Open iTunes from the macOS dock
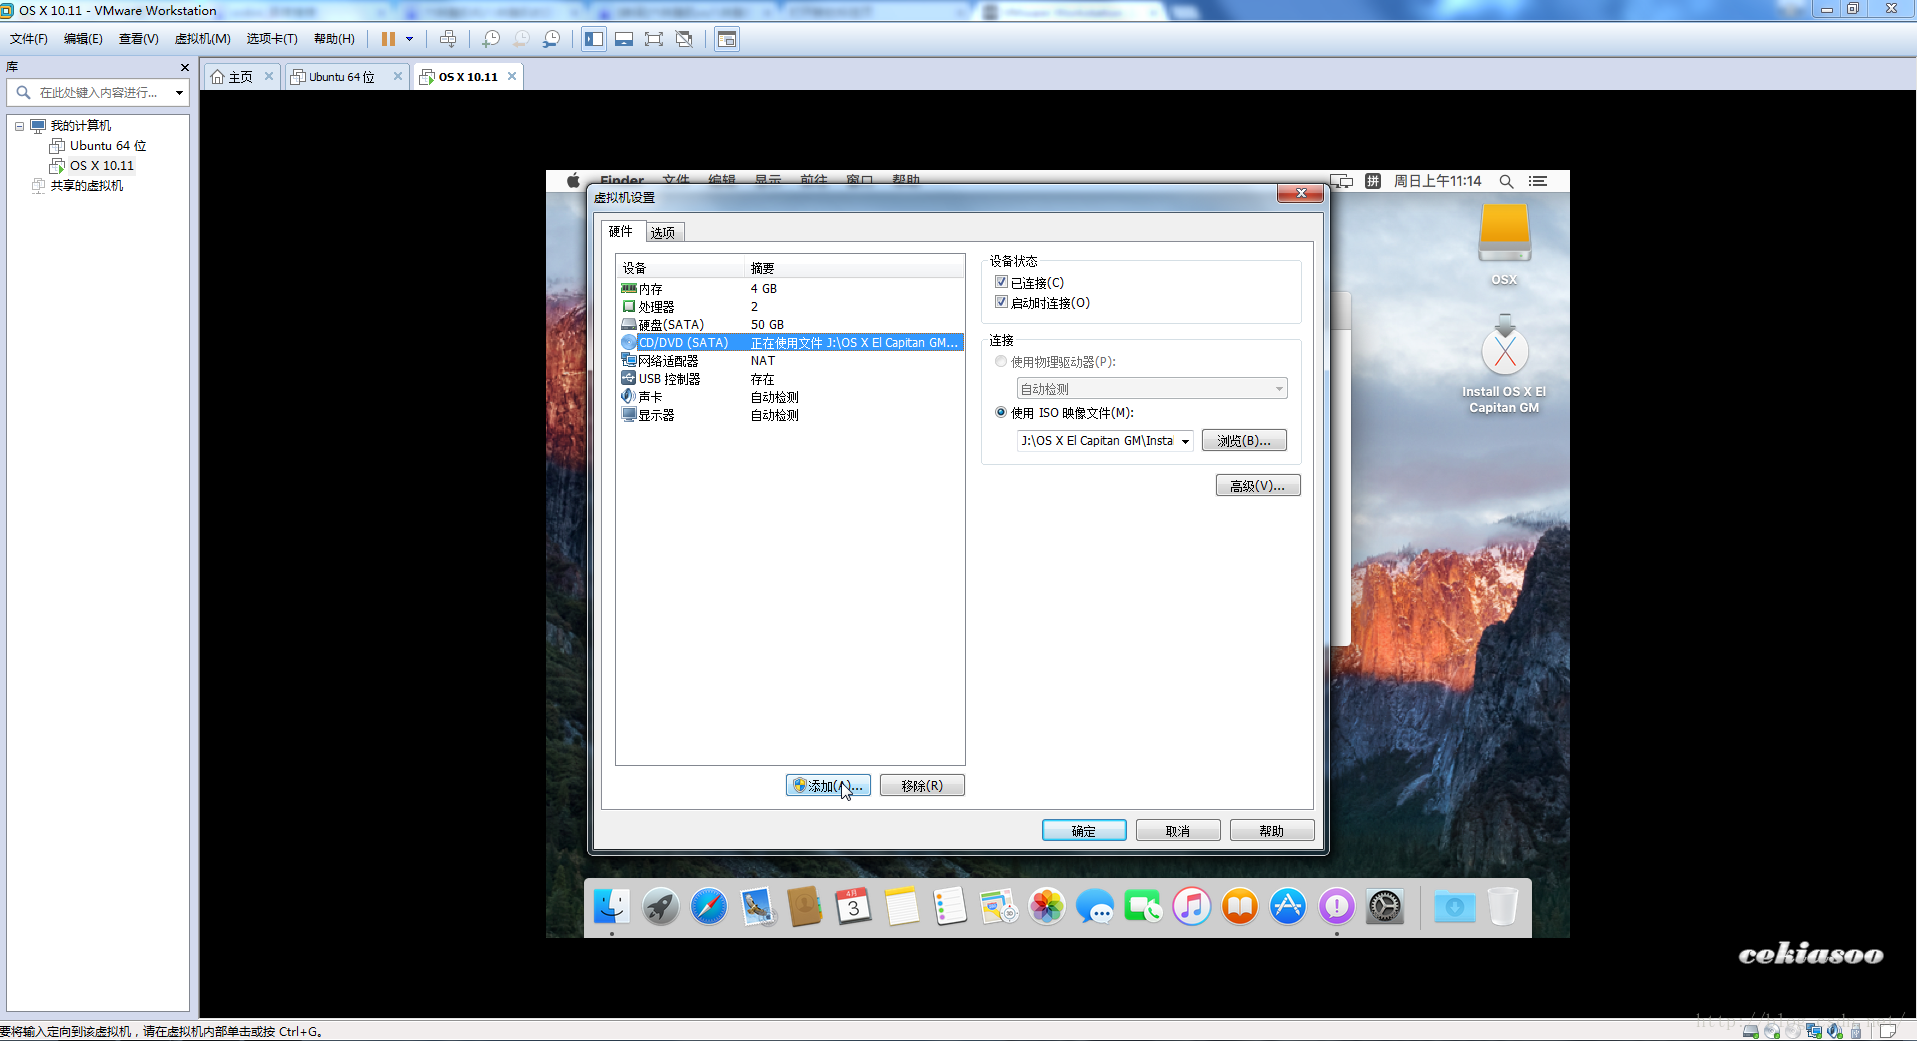Viewport: 1917px width, 1041px height. [1192, 907]
